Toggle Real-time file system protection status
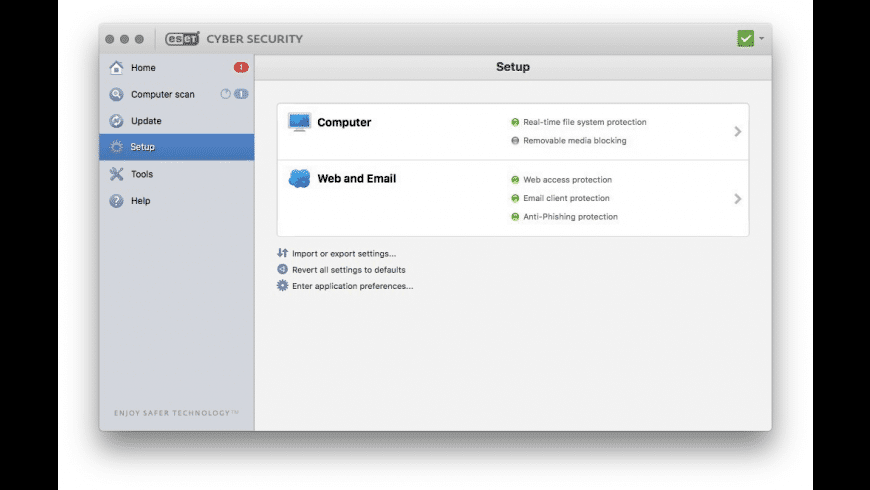Viewport: 870px width, 490px height. click(x=515, y=122)
